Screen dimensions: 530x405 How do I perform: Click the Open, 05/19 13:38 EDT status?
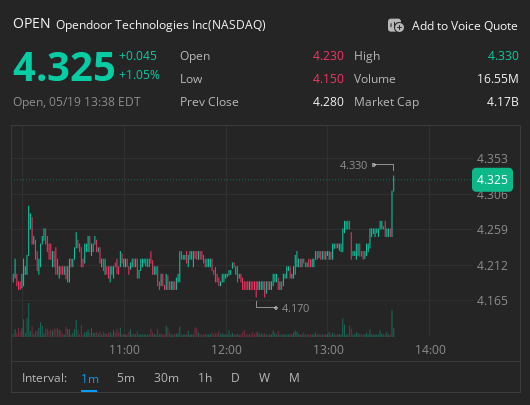click(x=77, y=102)
